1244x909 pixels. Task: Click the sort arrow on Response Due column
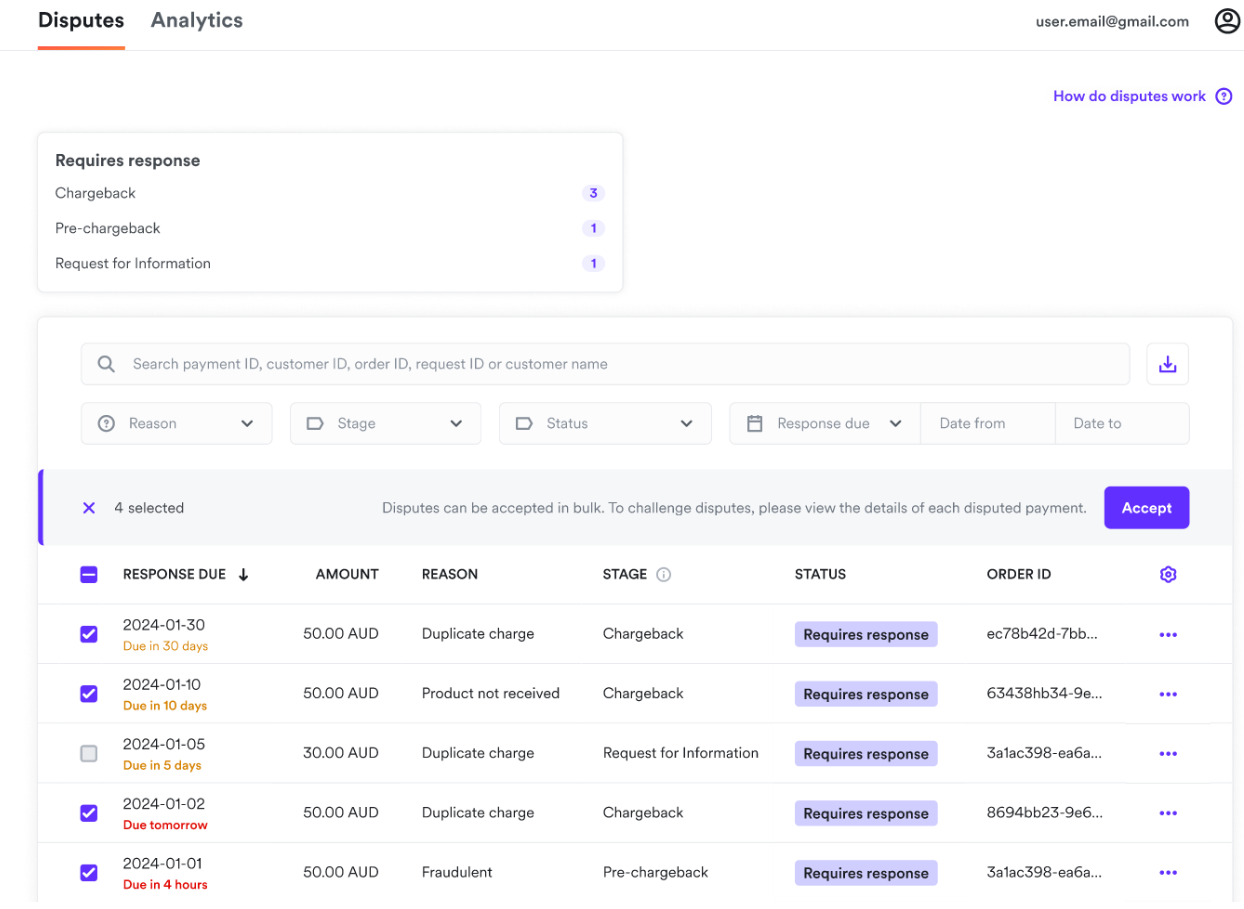click(x=243, y=574)
